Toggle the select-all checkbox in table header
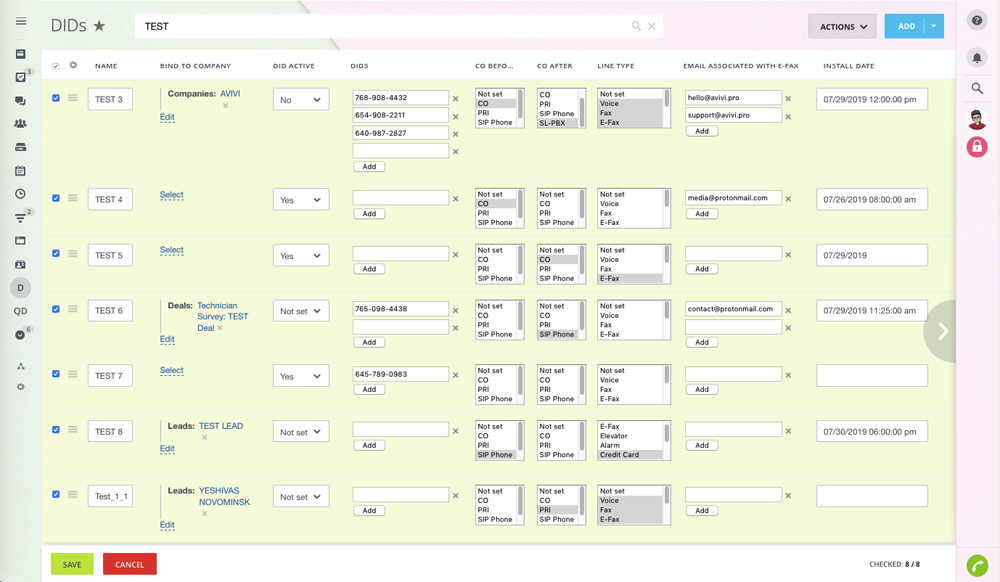This screenshot has height=582, width=1000. tap(56, 66)
